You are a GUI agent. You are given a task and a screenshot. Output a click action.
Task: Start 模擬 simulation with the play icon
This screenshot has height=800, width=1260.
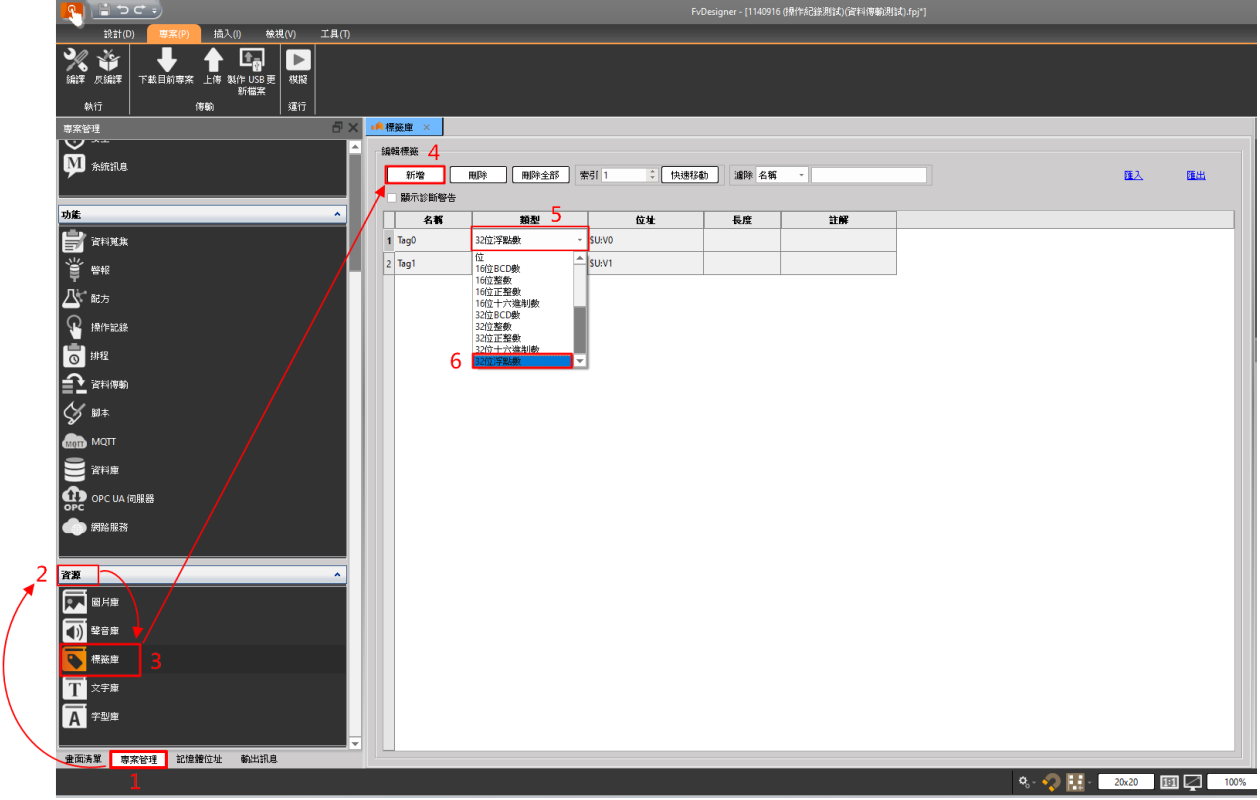click(298, 61)
